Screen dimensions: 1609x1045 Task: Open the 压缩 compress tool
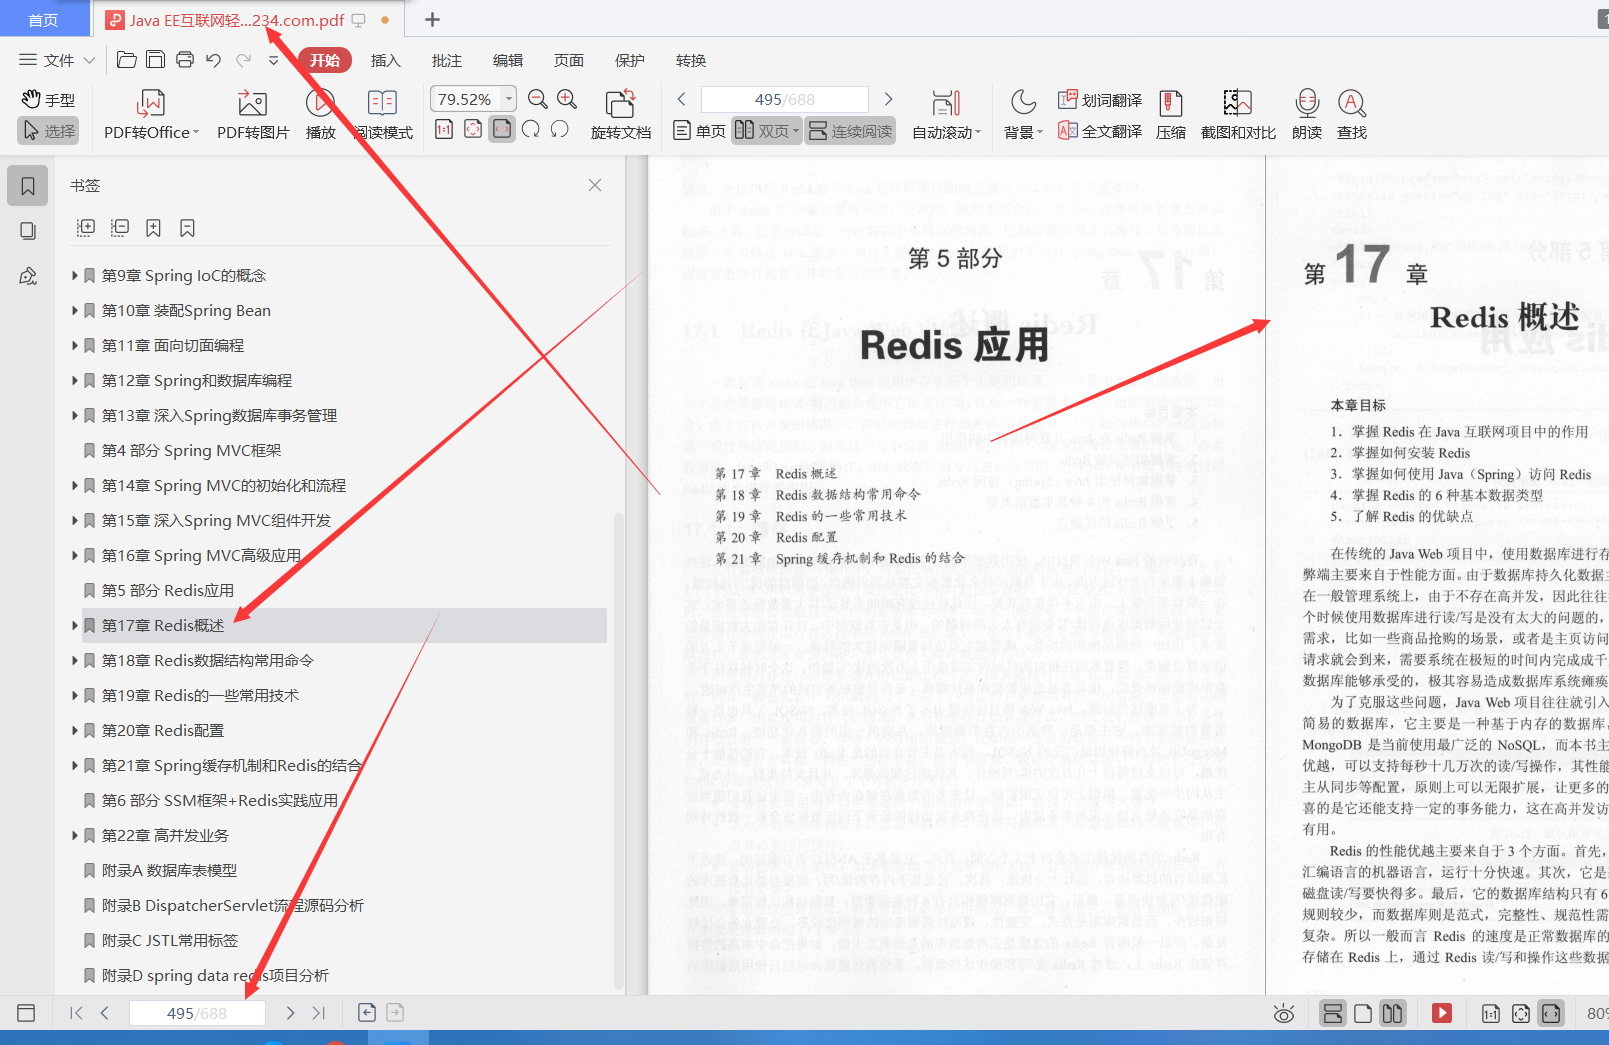click(x=1171, y=115)
